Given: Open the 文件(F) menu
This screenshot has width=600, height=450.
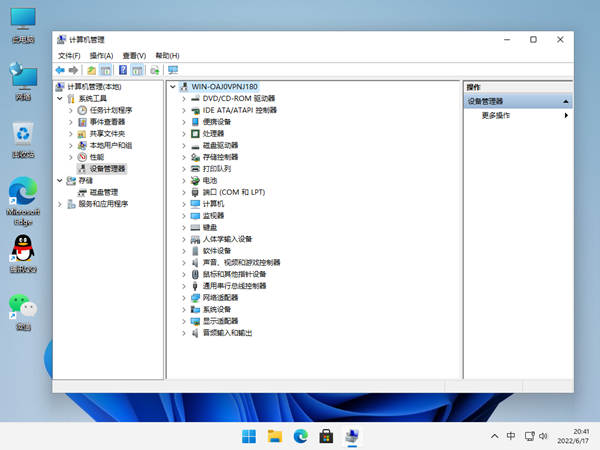Looking at the screenshot, I should tap(68, 55).
